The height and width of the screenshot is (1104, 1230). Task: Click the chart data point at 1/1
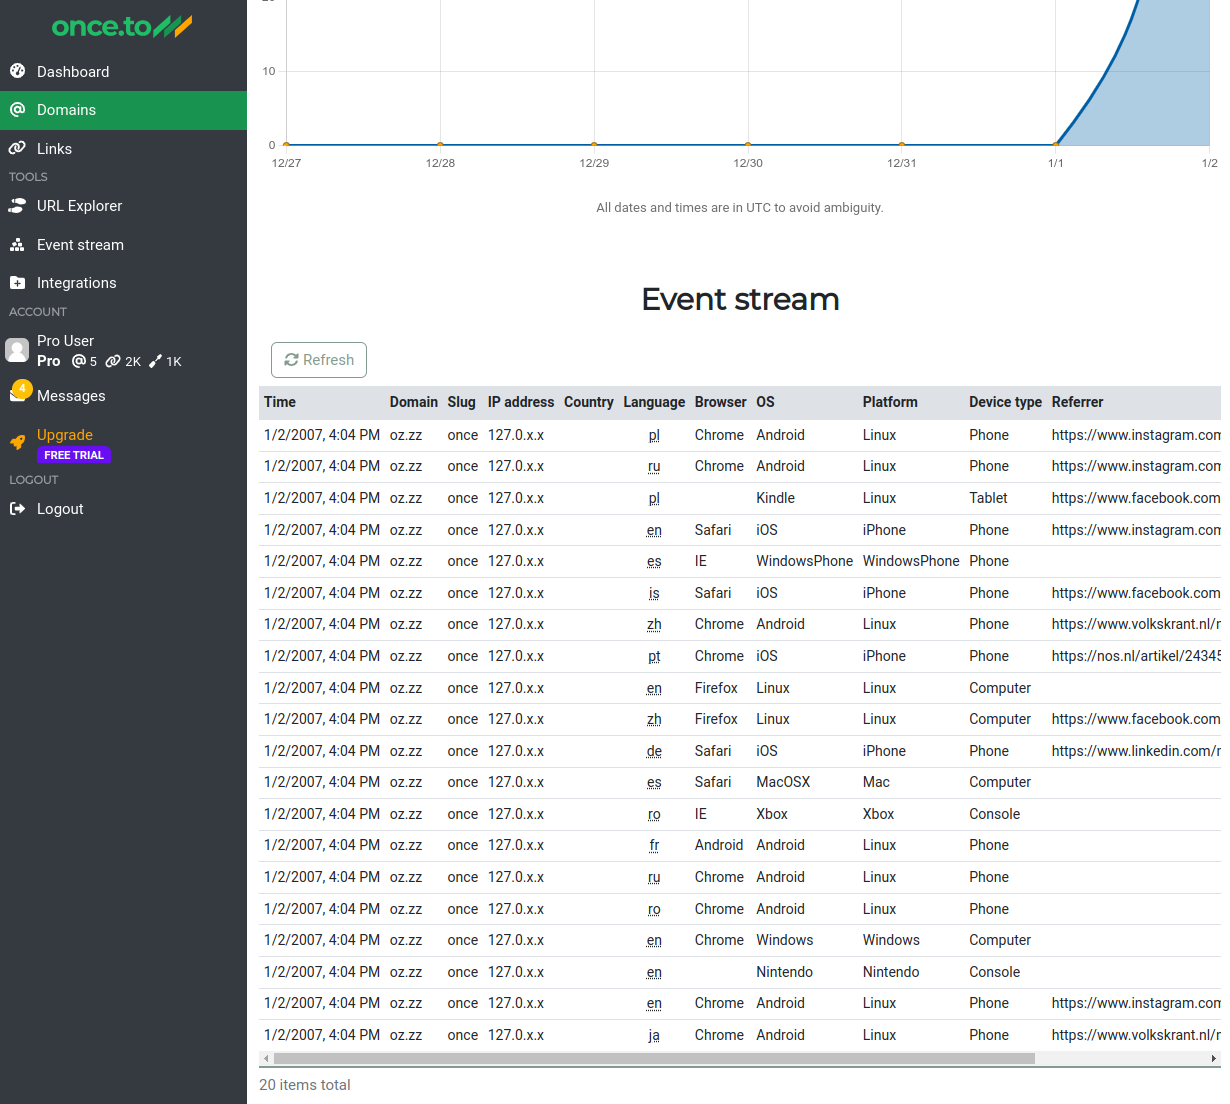coord(1056,145)
